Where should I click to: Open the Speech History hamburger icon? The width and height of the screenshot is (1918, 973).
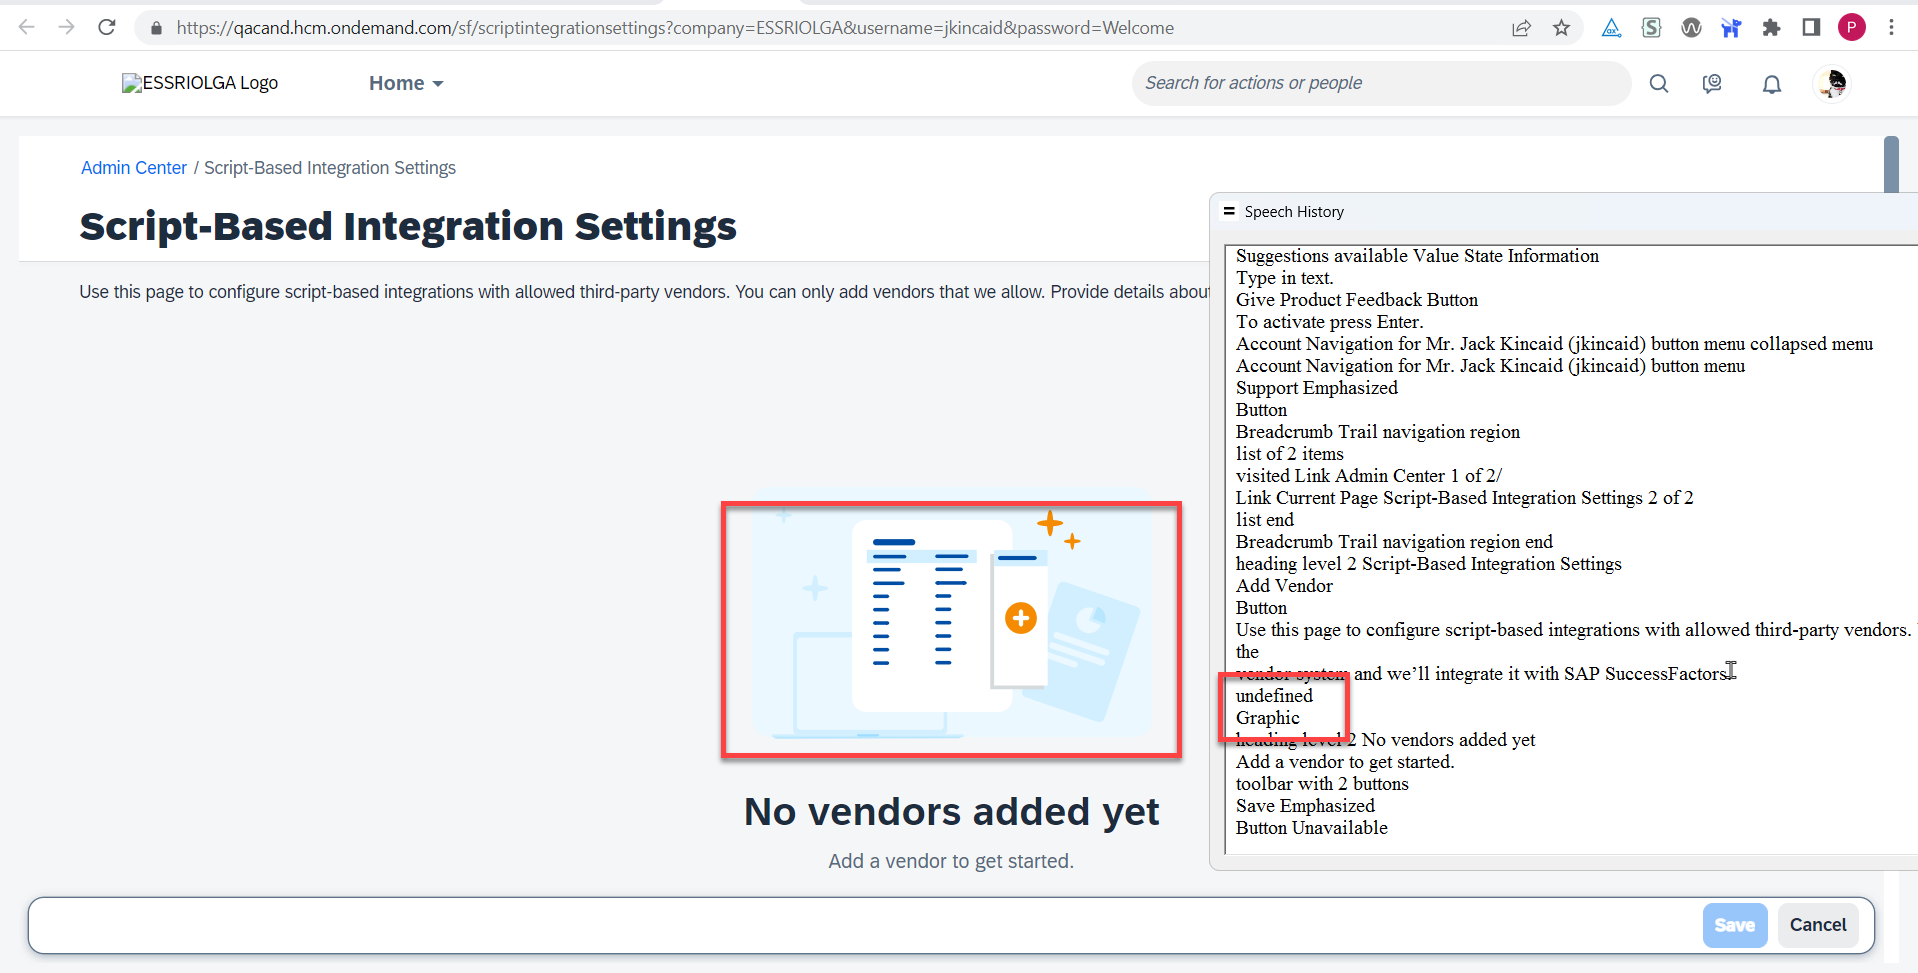point(1228,211)
